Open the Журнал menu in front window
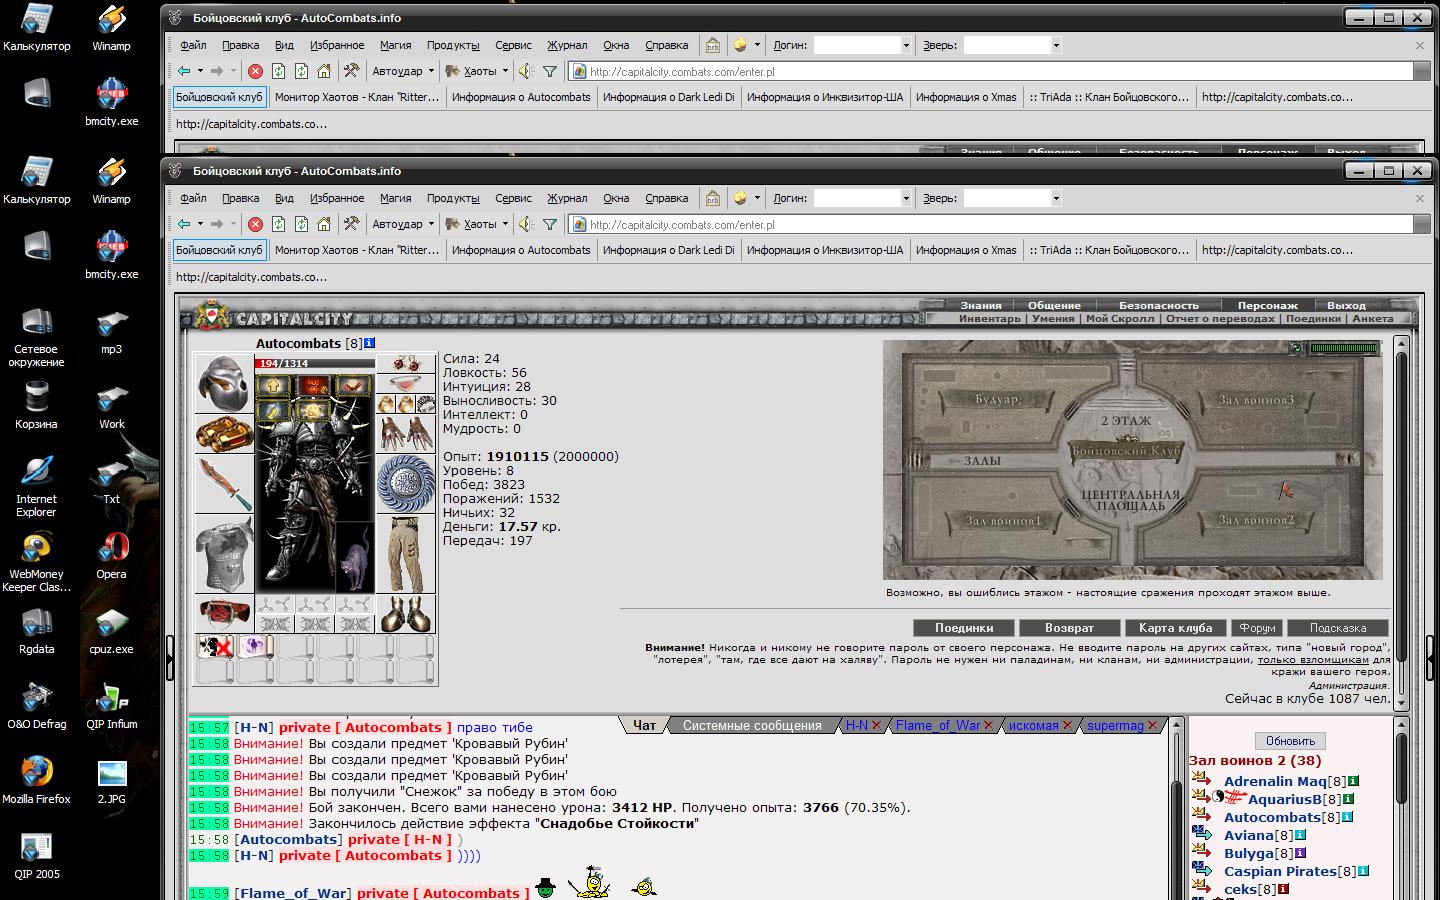This screenshot has width=1440, height=900. pyautogui.click(x=567, y=198)
